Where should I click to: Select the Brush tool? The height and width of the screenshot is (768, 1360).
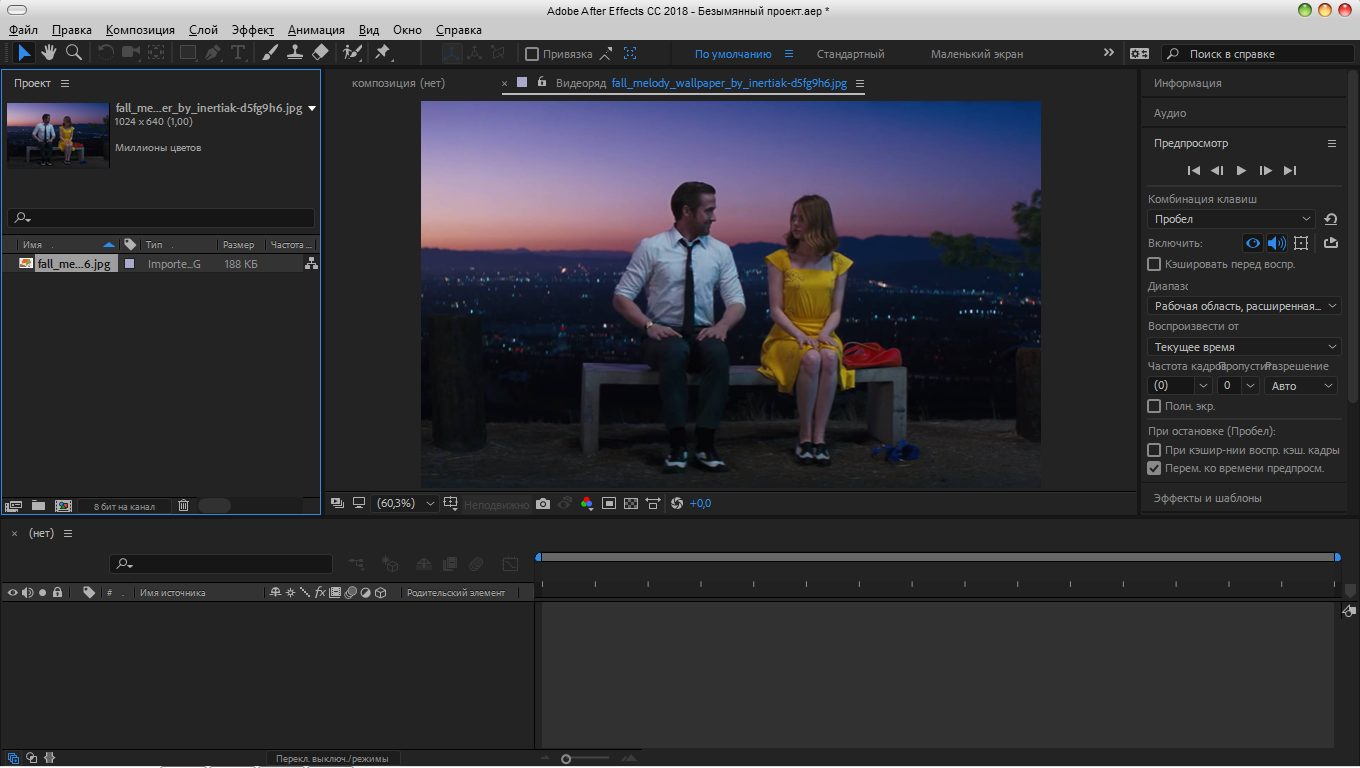(x=271, y=53)
